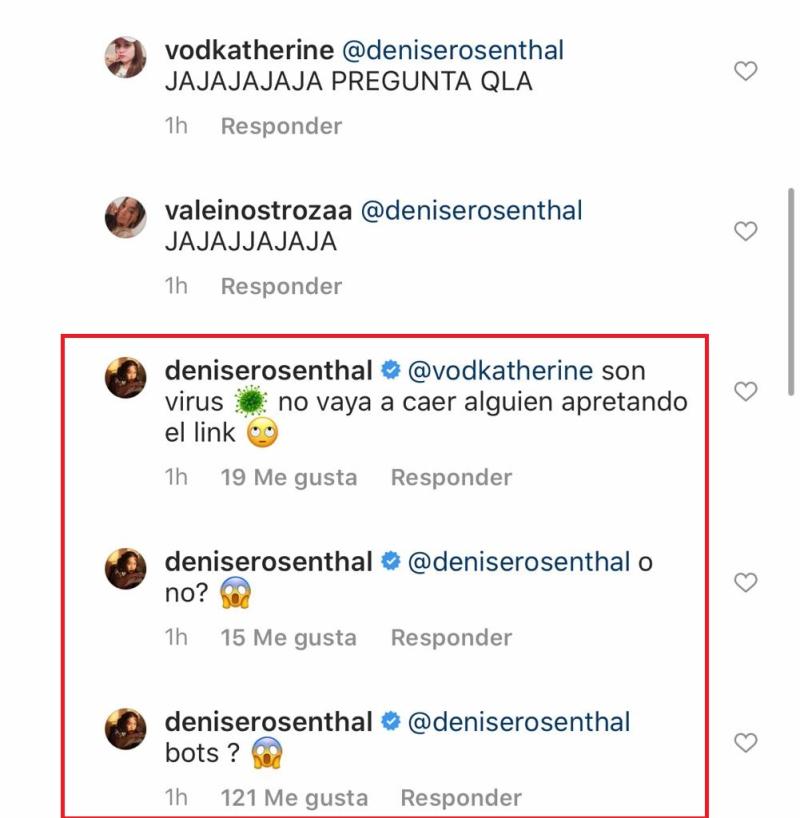The height and width of the screenshot is (818, 800).
Task: Open vodkatherine's profile picture
Action: point(126,57)
